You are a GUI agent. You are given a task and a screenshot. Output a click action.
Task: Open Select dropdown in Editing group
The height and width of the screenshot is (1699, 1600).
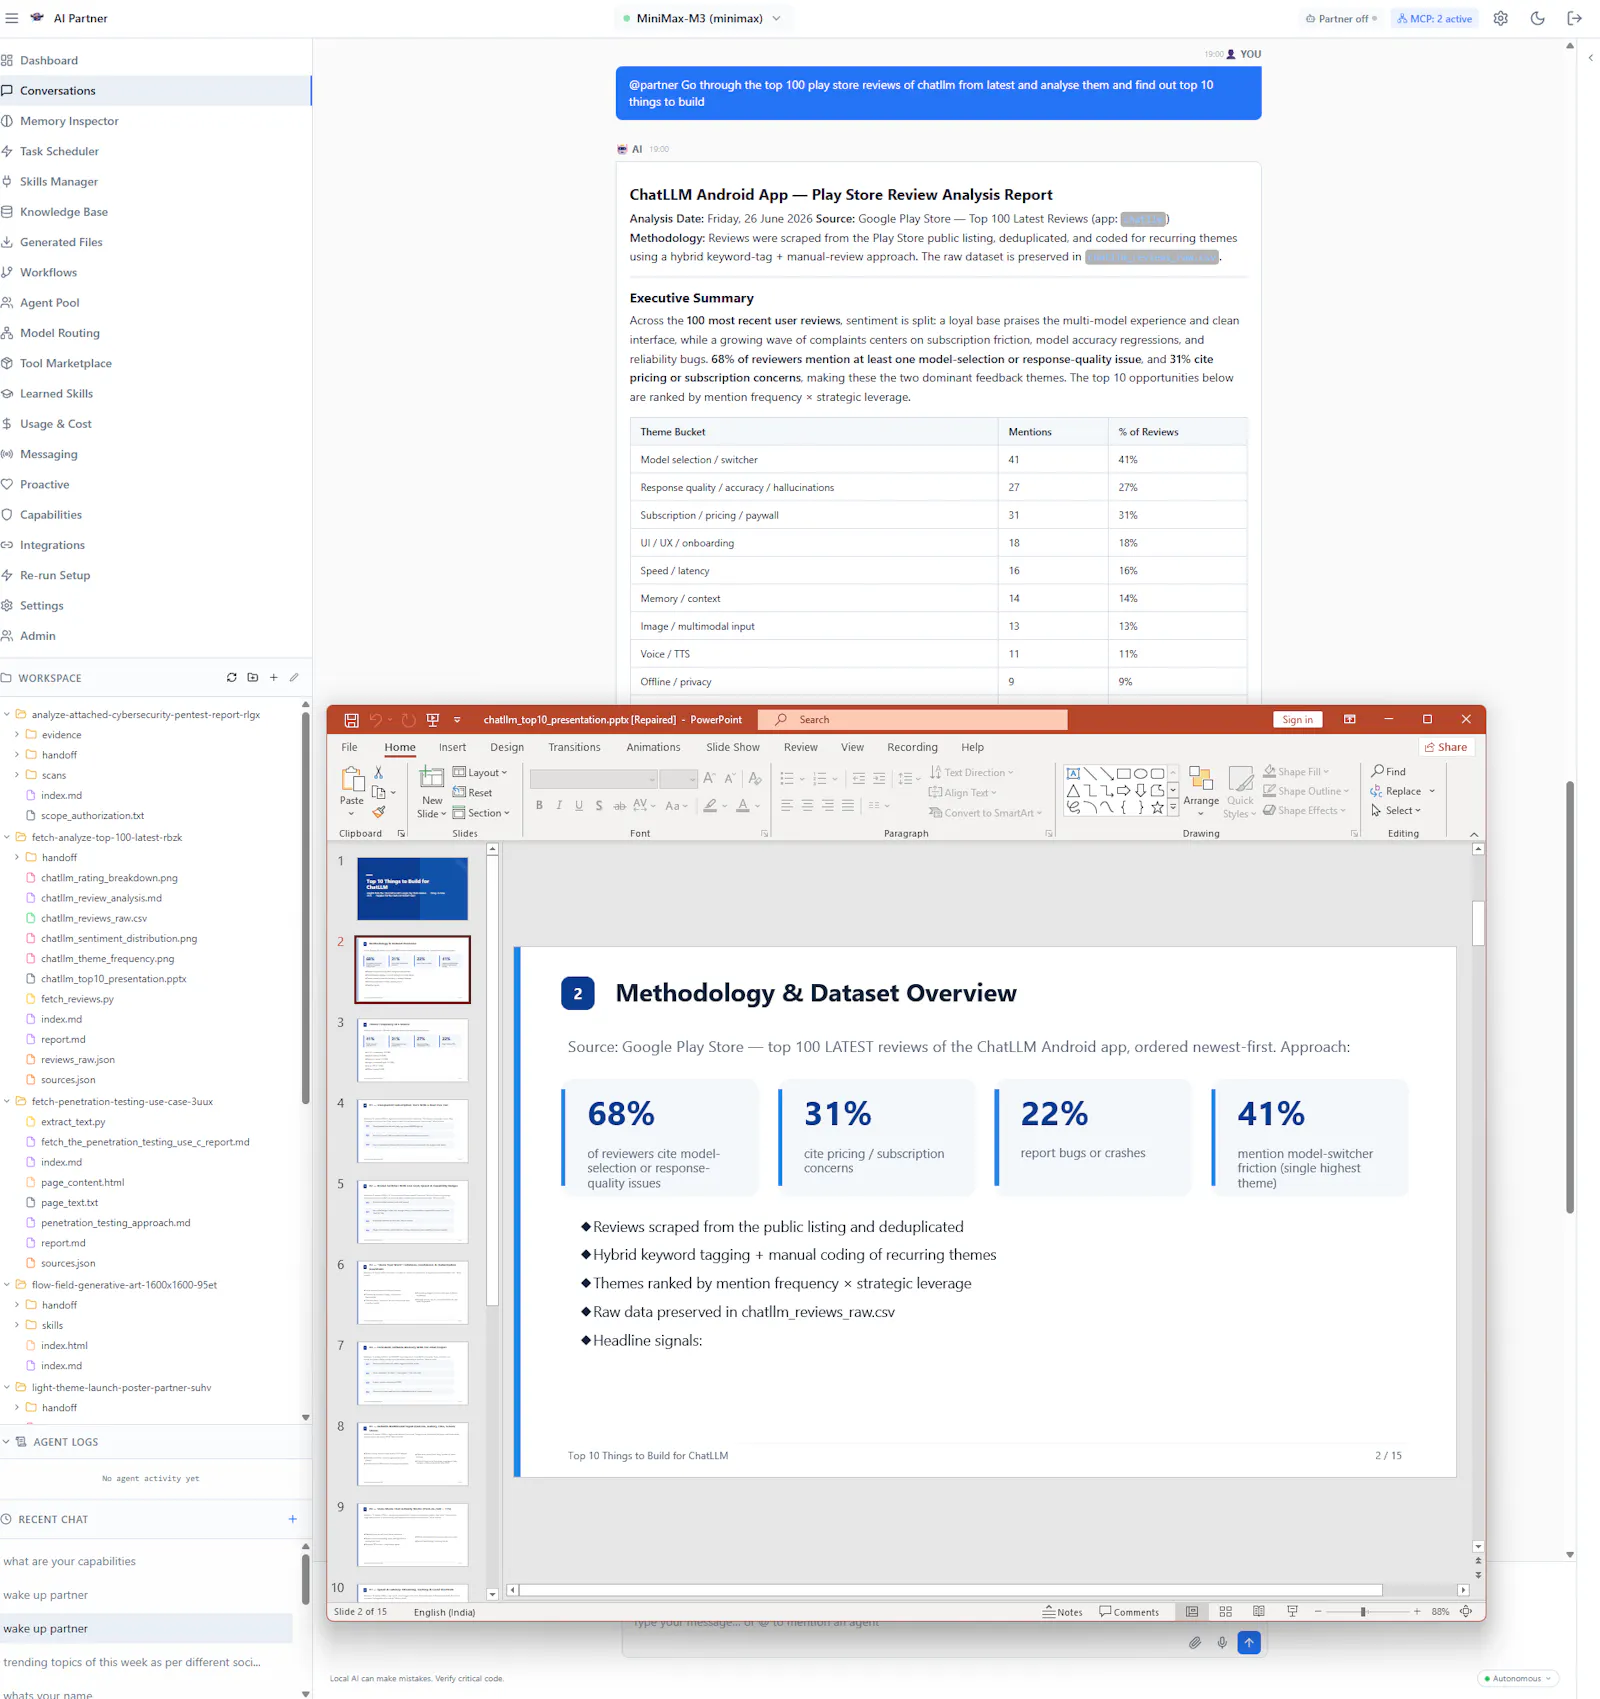(1396, 811)
